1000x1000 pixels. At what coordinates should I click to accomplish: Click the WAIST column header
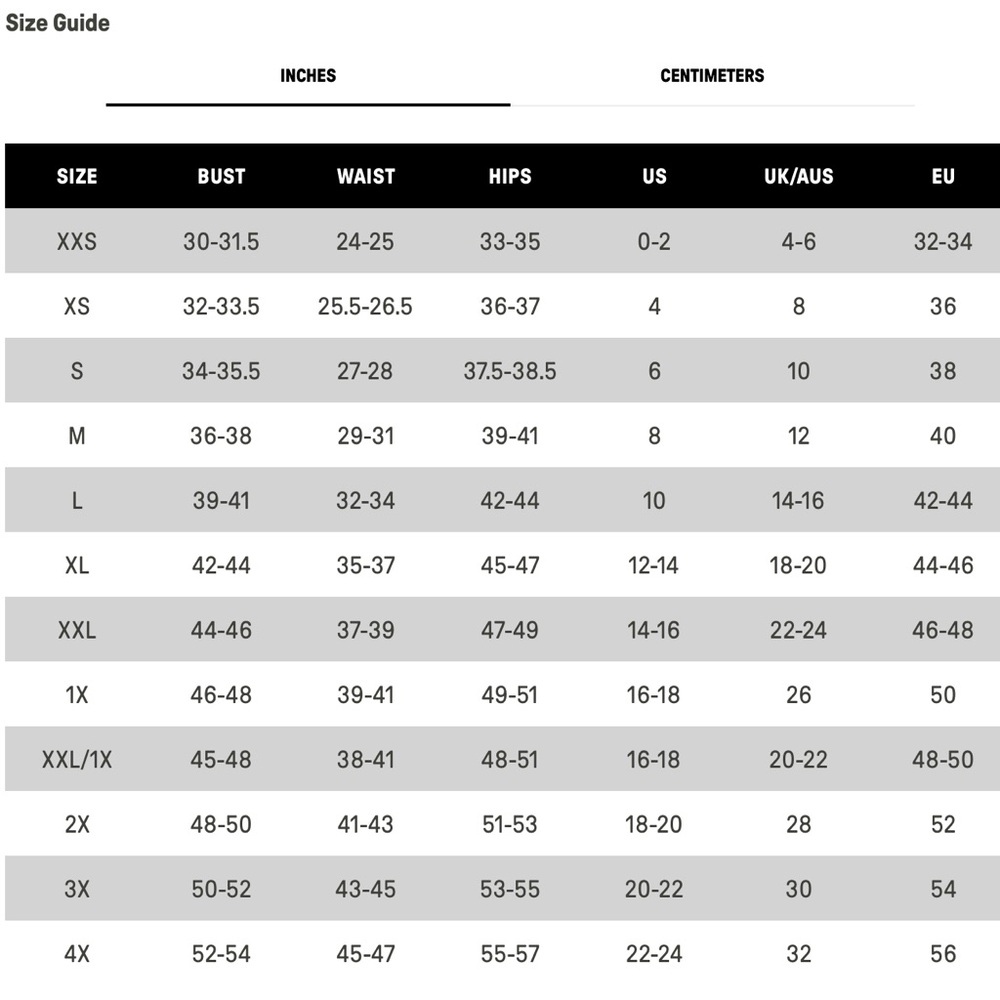(x=365, y=177)
